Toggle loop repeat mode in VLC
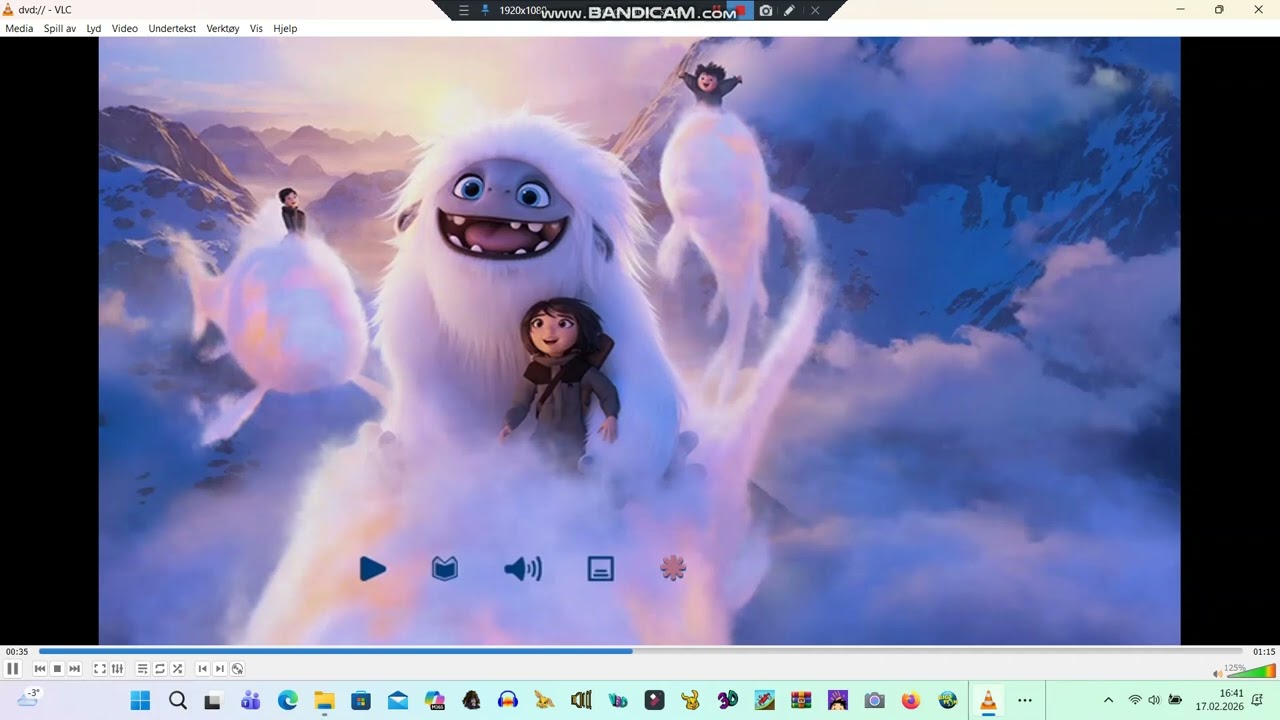Viewport: 1280px width, 720px height. [x=160, y=669]
